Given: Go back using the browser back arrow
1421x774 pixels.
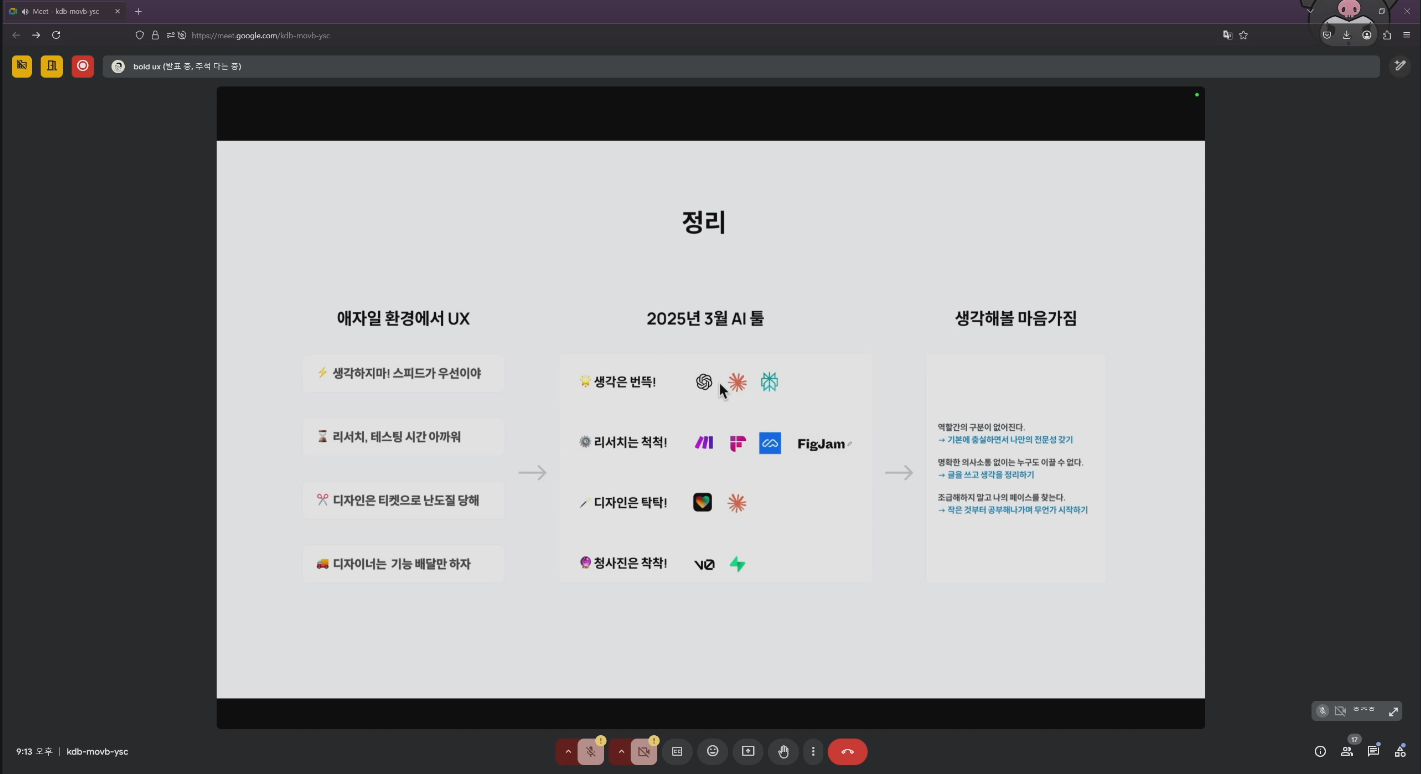Looking at the screenshot, I should point(16,35).
